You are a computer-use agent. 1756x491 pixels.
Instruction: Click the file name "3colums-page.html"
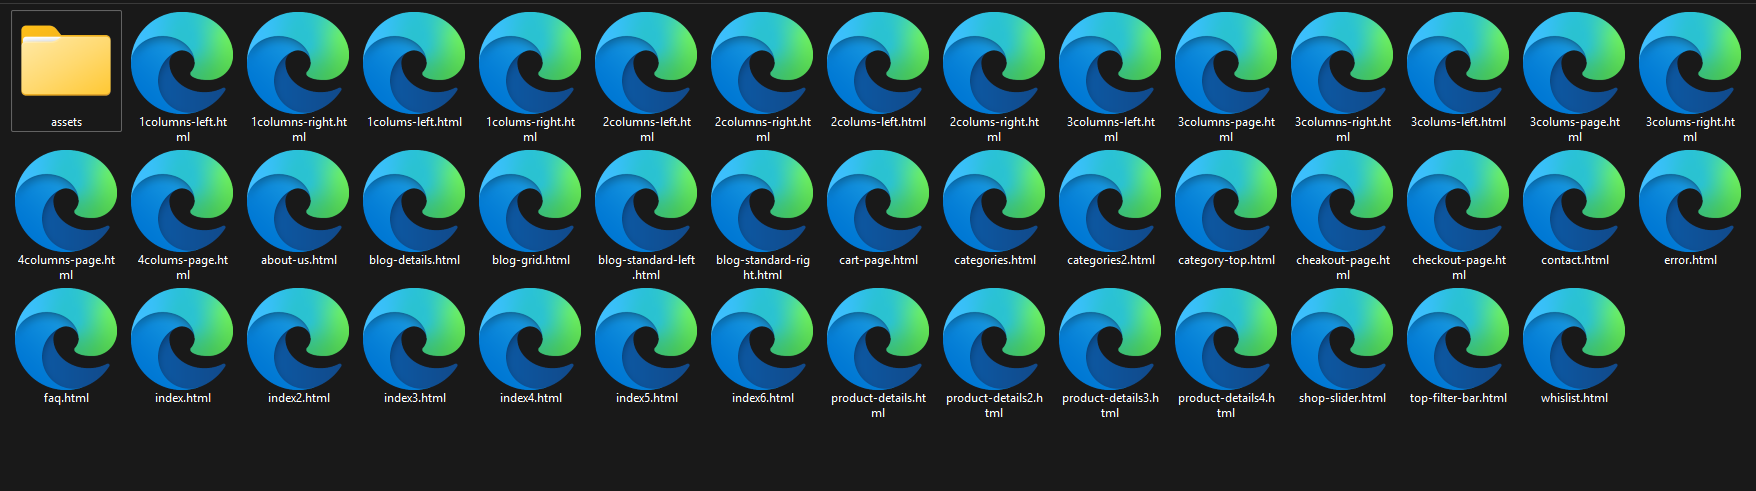point(1574,129)
